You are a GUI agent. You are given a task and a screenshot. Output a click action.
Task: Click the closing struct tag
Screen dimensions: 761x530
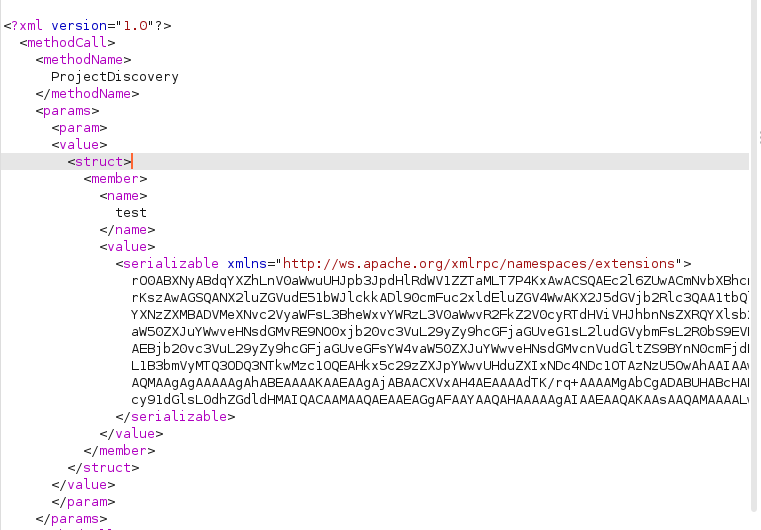(101, 467)
